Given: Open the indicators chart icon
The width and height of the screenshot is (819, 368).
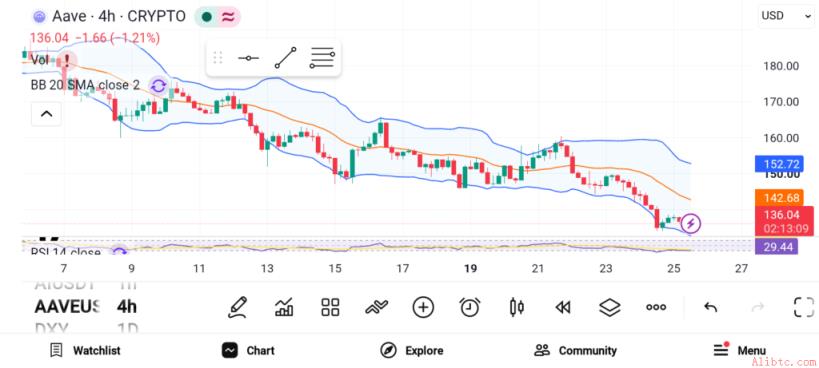Looking at the screenshot, I should (x=284, y=307).
